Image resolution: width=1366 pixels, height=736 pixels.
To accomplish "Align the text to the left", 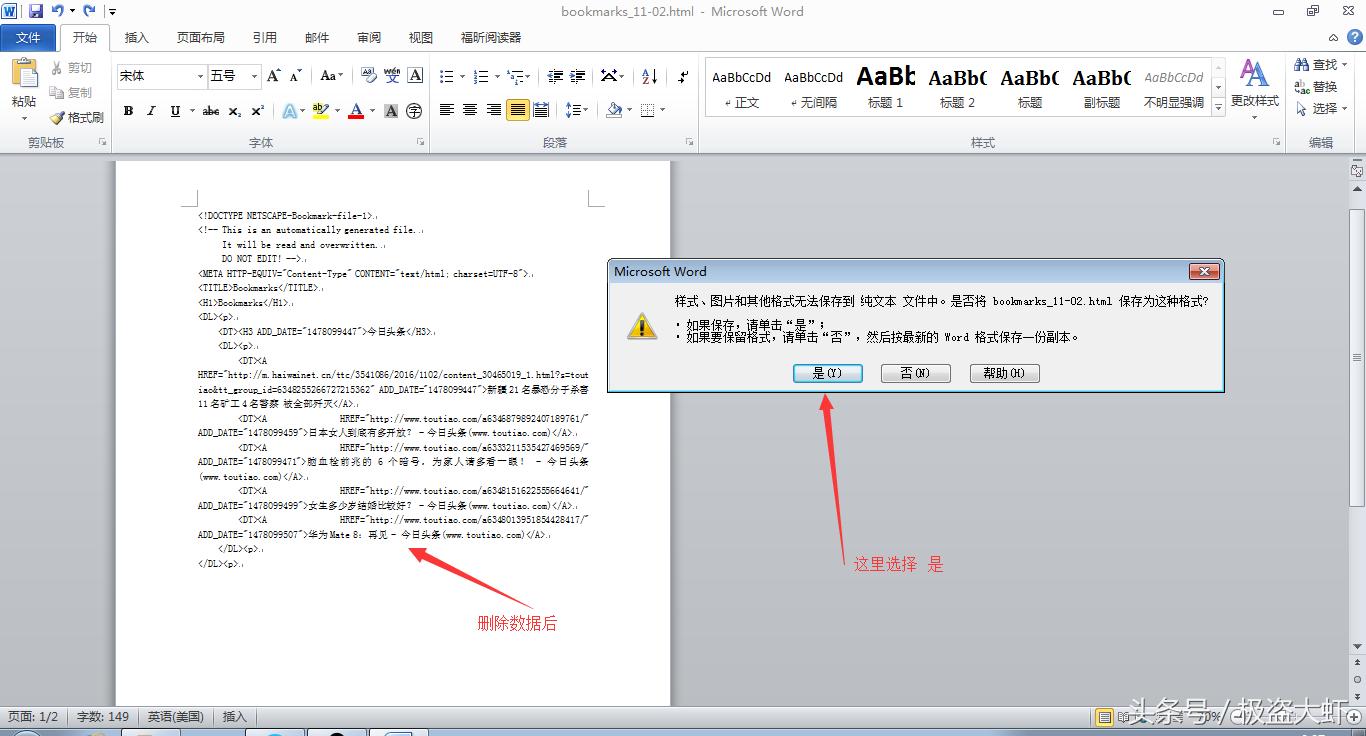I will point(446,110).
